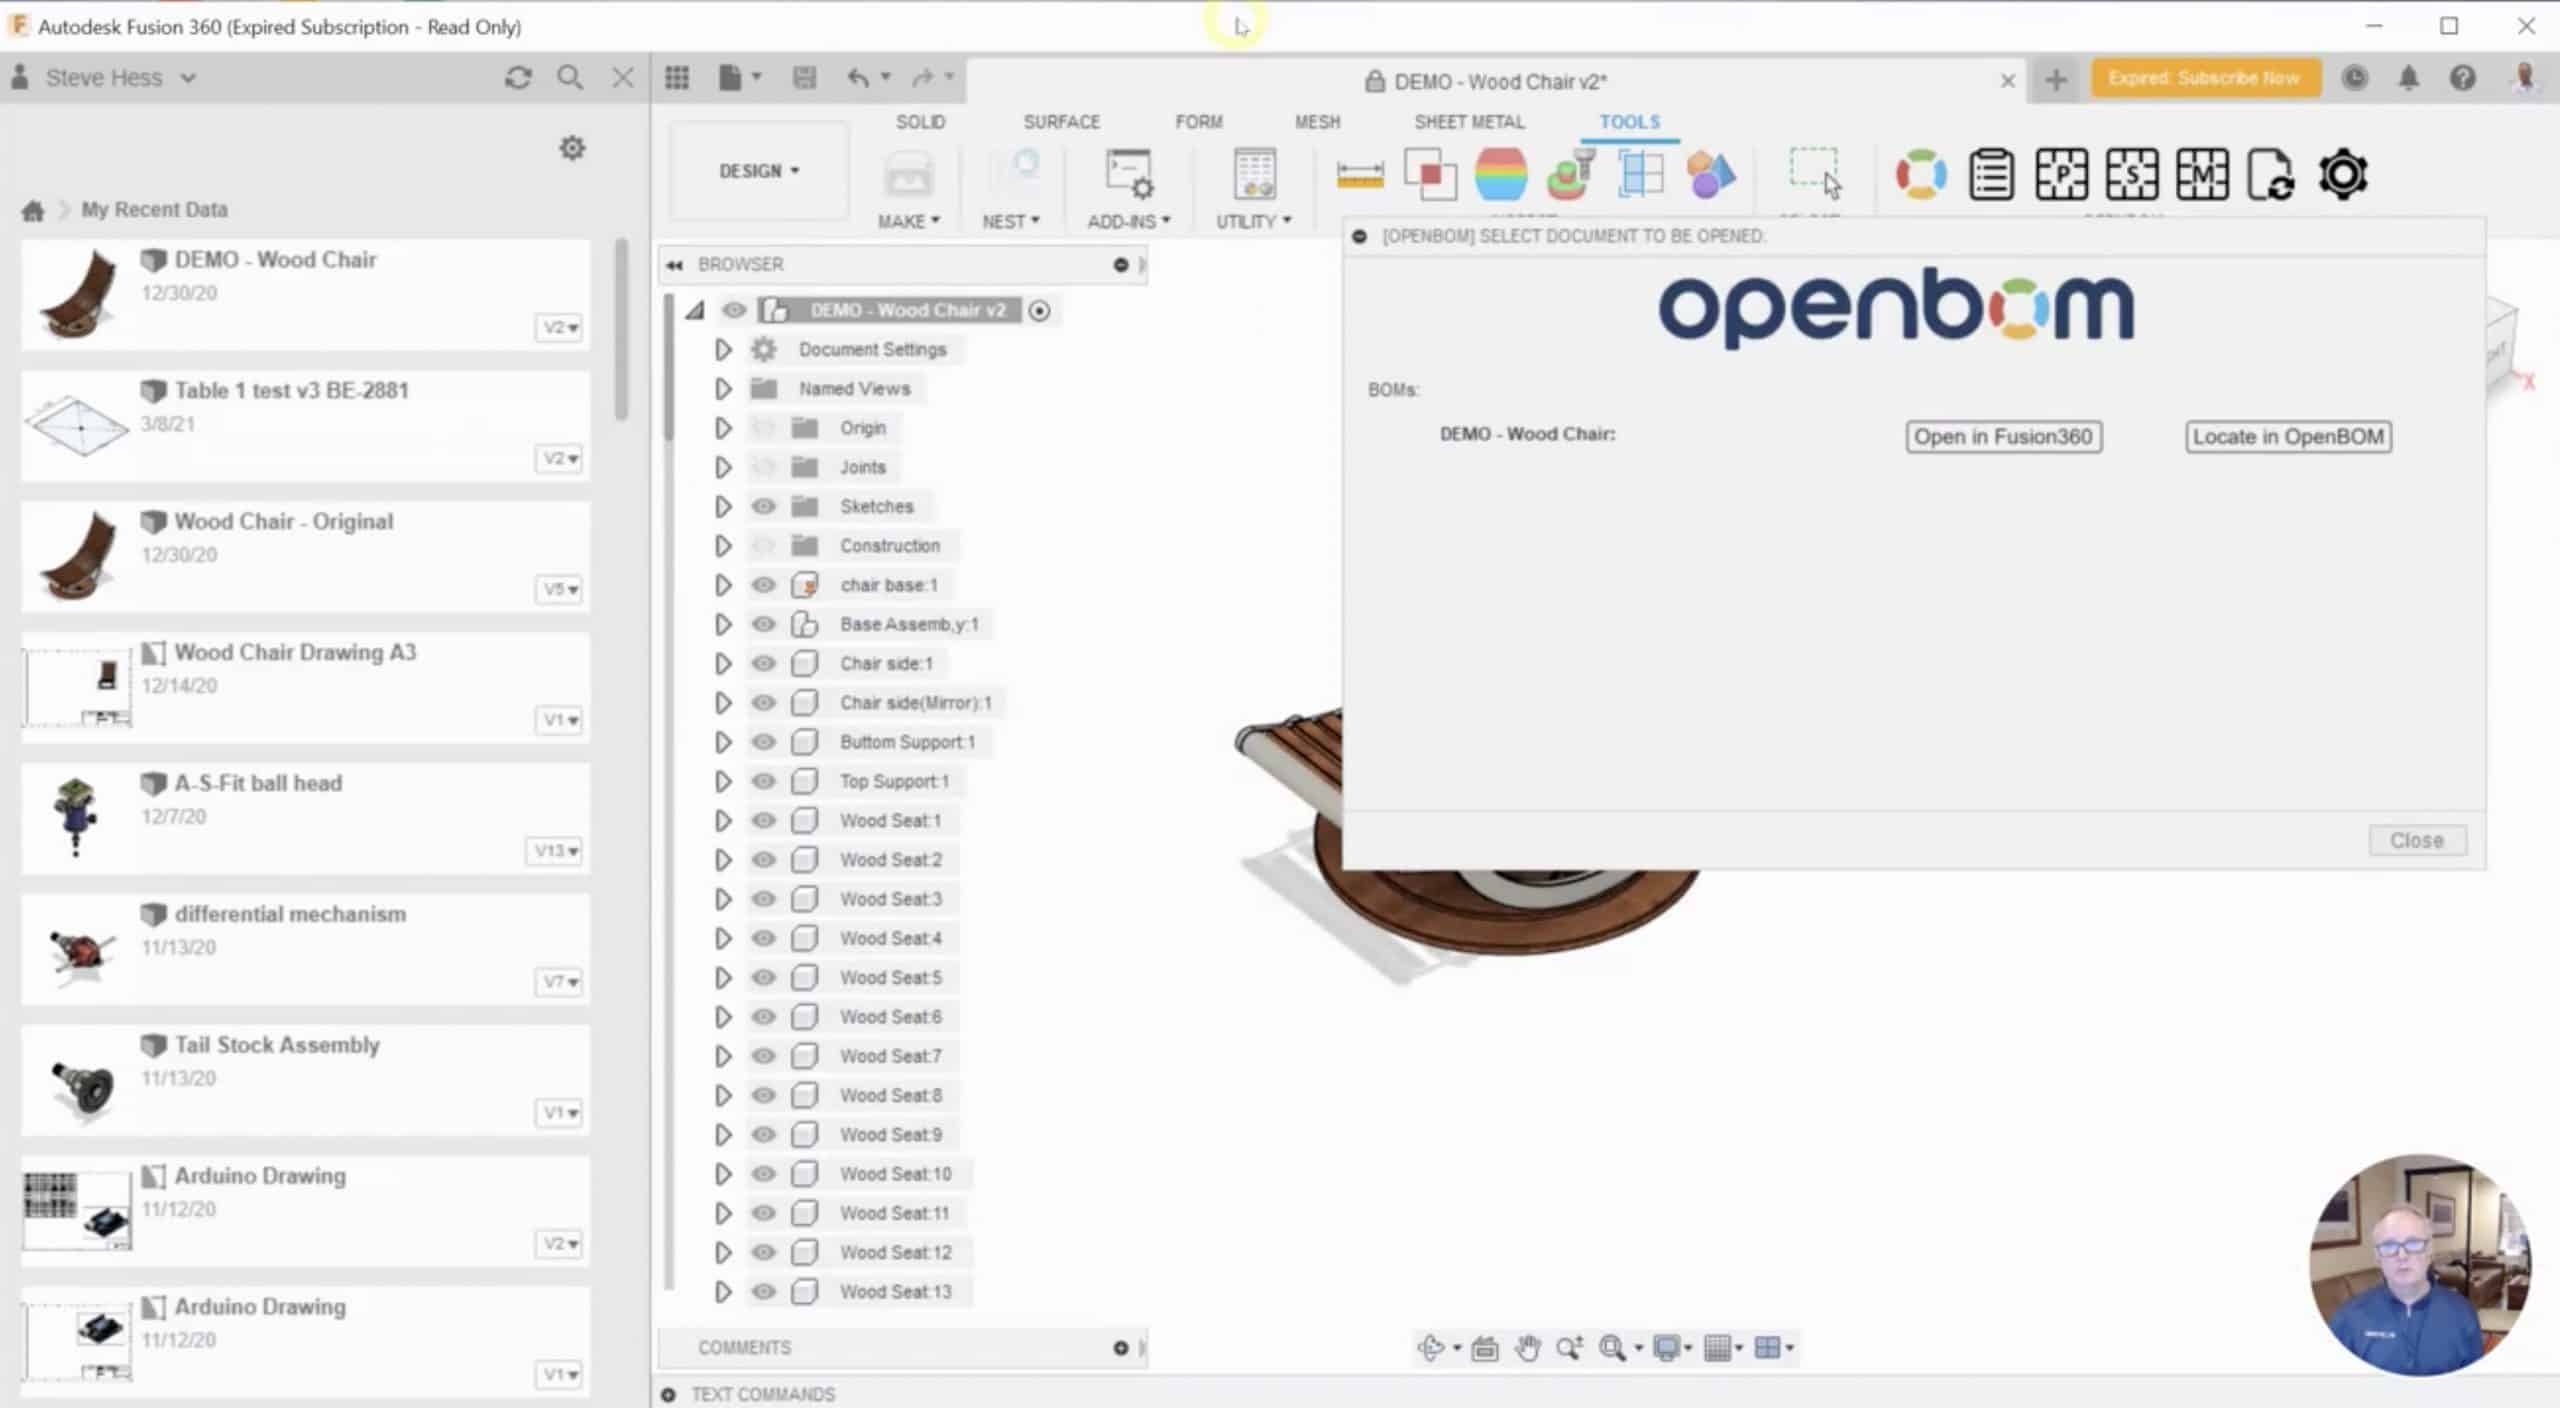Switch to the SOLID tab
The image size is (2560, 1408).
(920, 122)
